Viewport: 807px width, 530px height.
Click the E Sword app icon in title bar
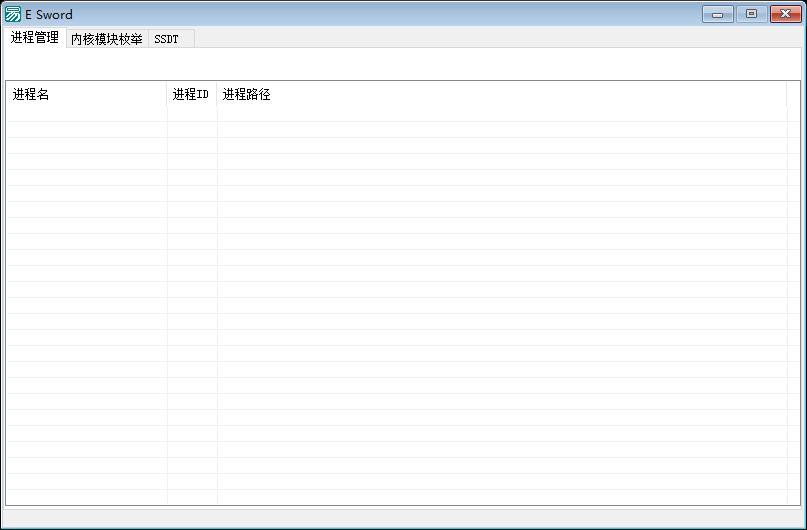click(x=13, y=14)
